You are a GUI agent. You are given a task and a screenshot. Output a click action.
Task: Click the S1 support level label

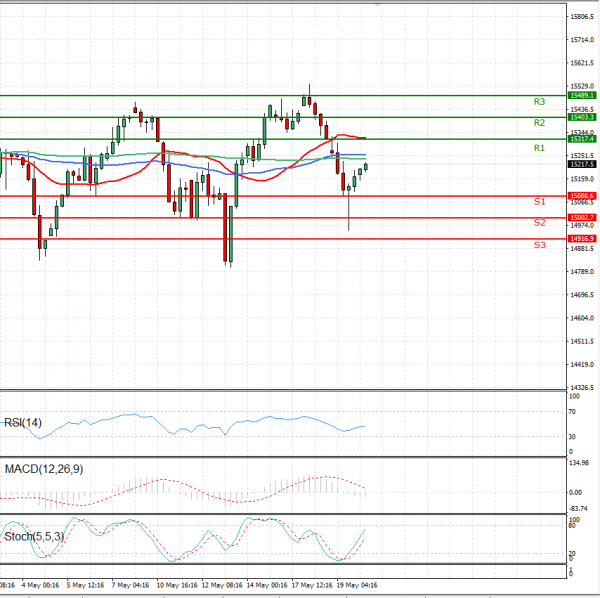(x=539, y=202)
